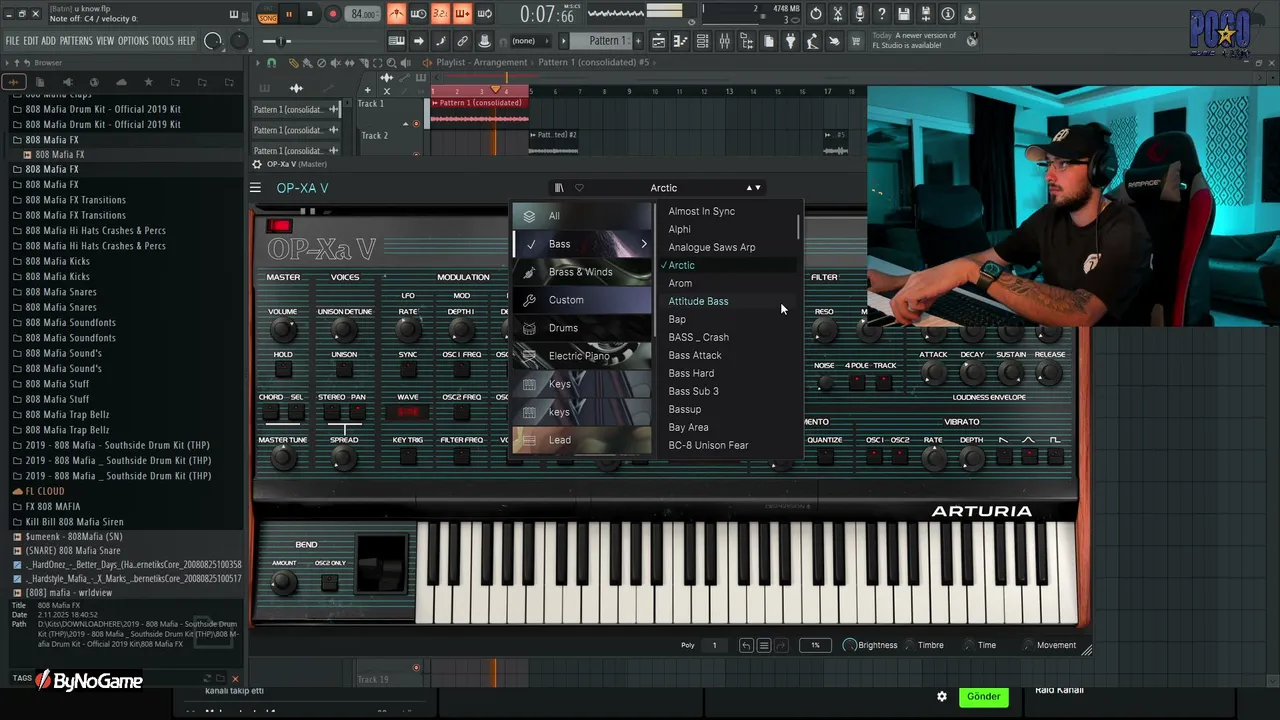Open the settings gear icon beside Gönder

(942, 697)
